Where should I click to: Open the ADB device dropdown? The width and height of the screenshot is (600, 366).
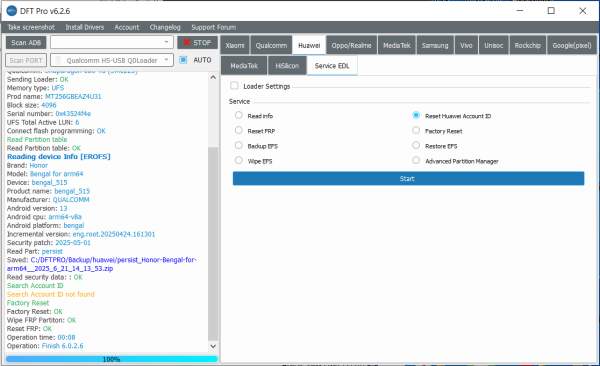point(112,42)
